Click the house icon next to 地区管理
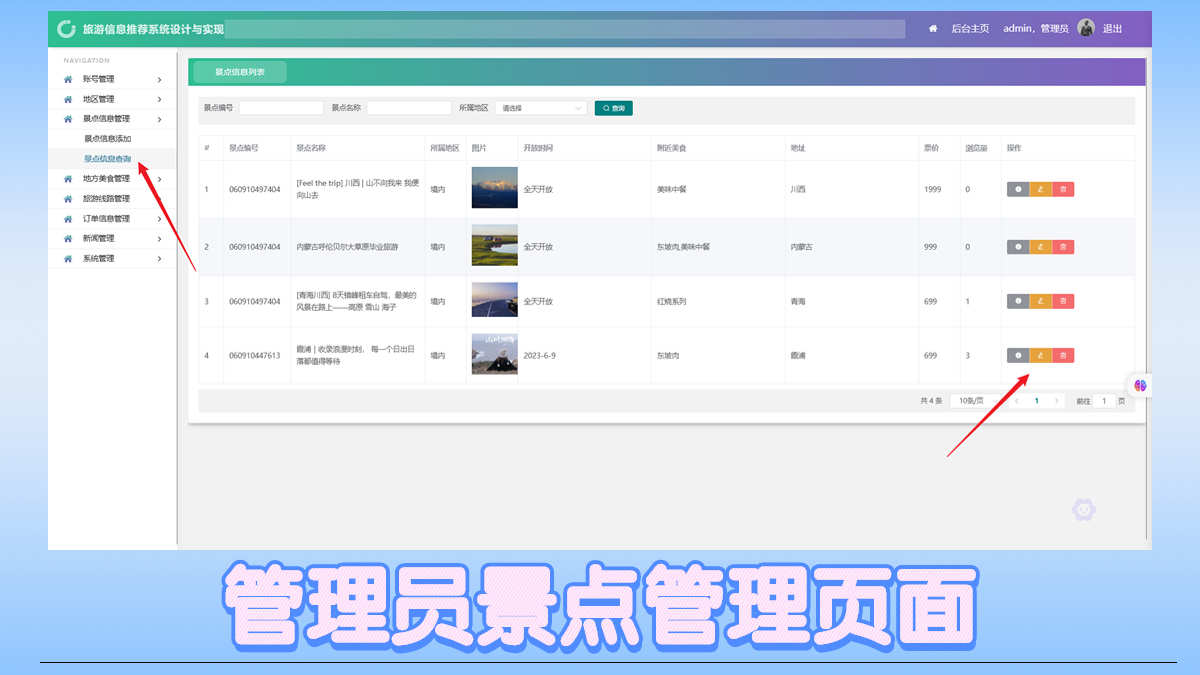The width and height of the screenshot is (1200, 675). 68,99
